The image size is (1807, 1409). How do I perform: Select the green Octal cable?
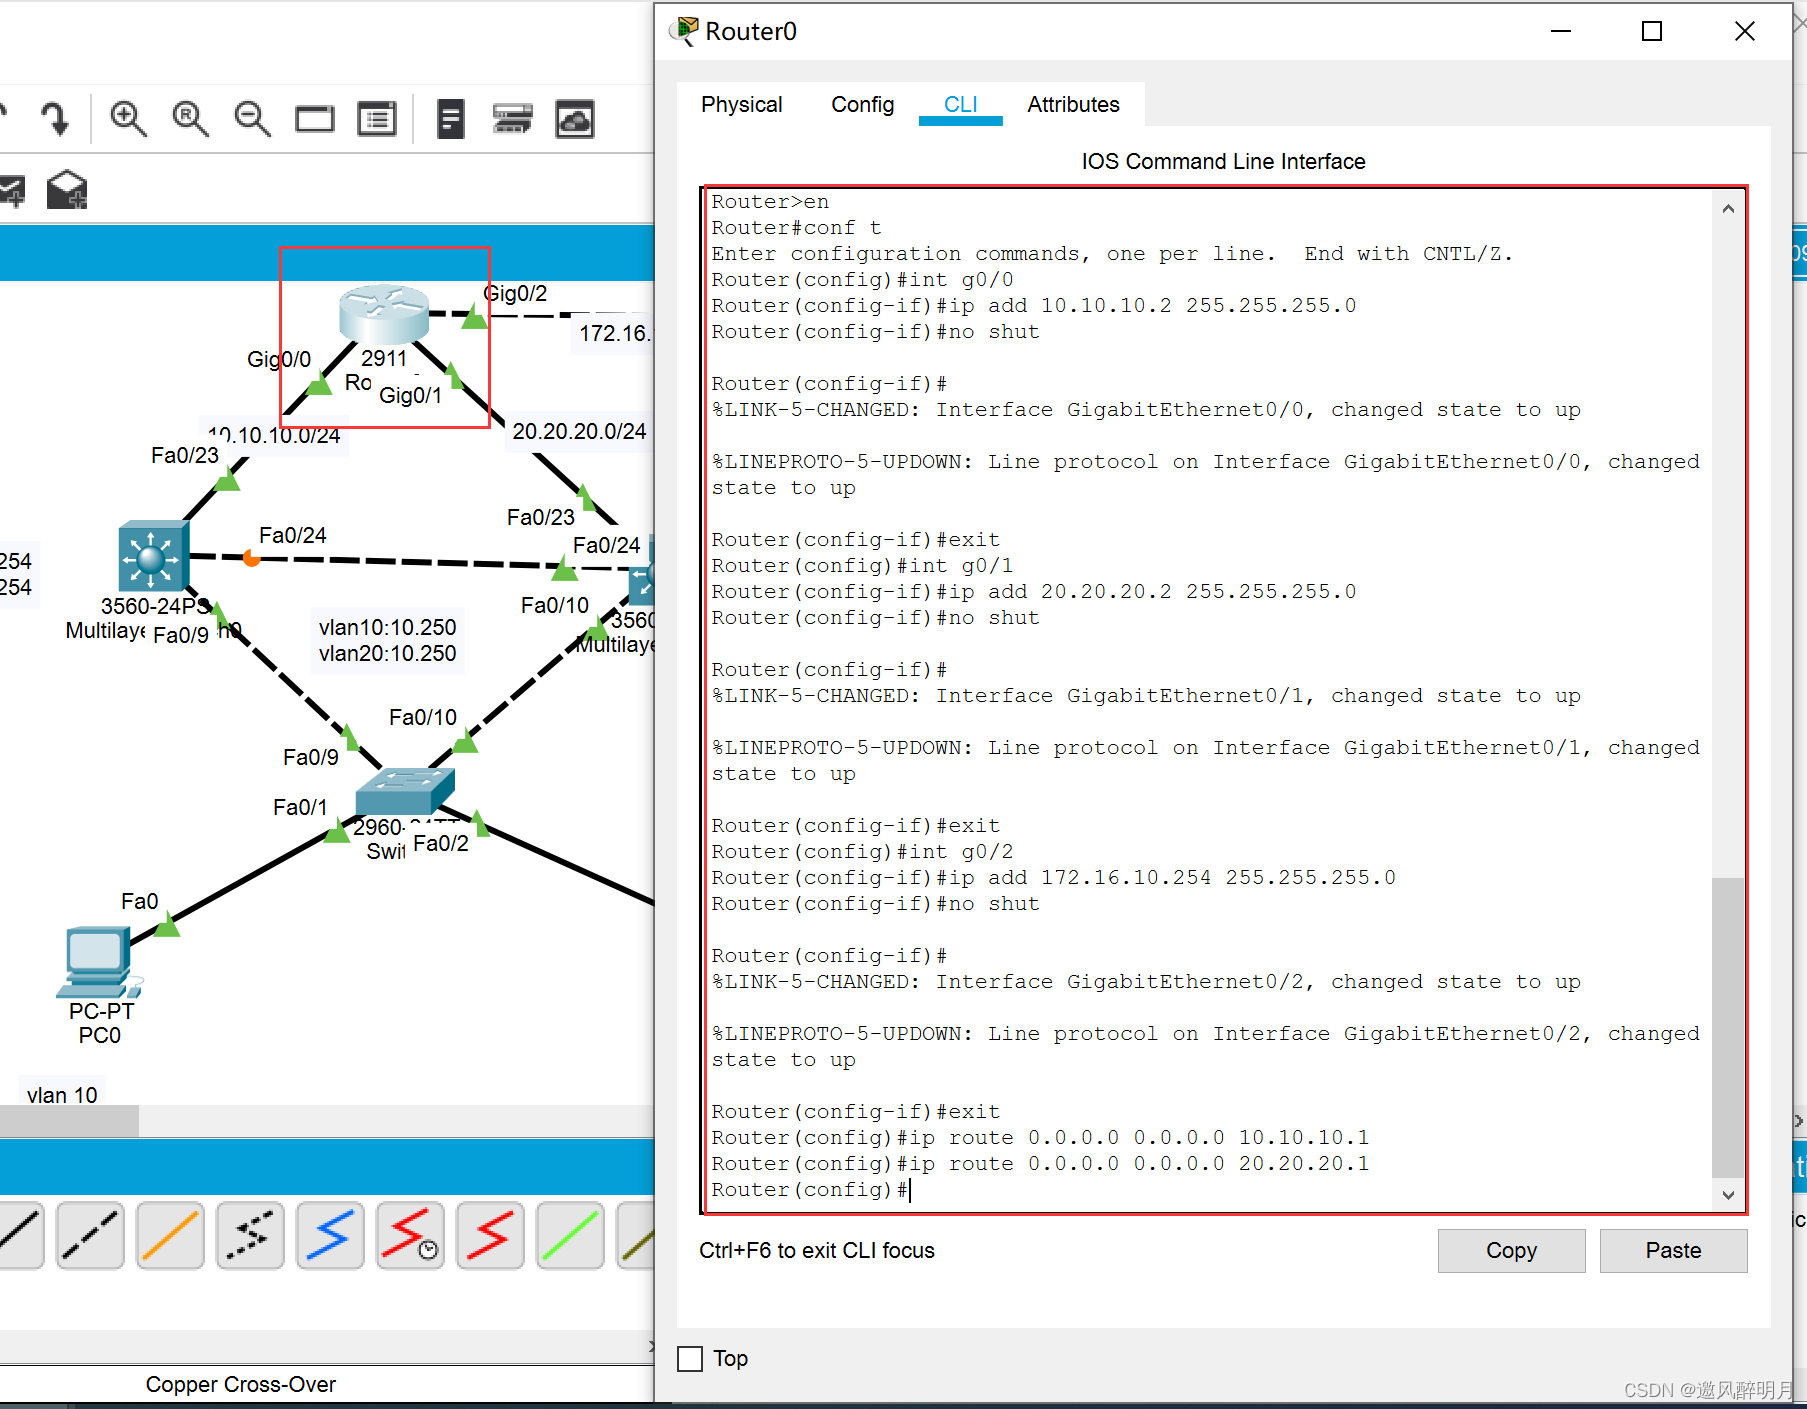click(570, 1235)
